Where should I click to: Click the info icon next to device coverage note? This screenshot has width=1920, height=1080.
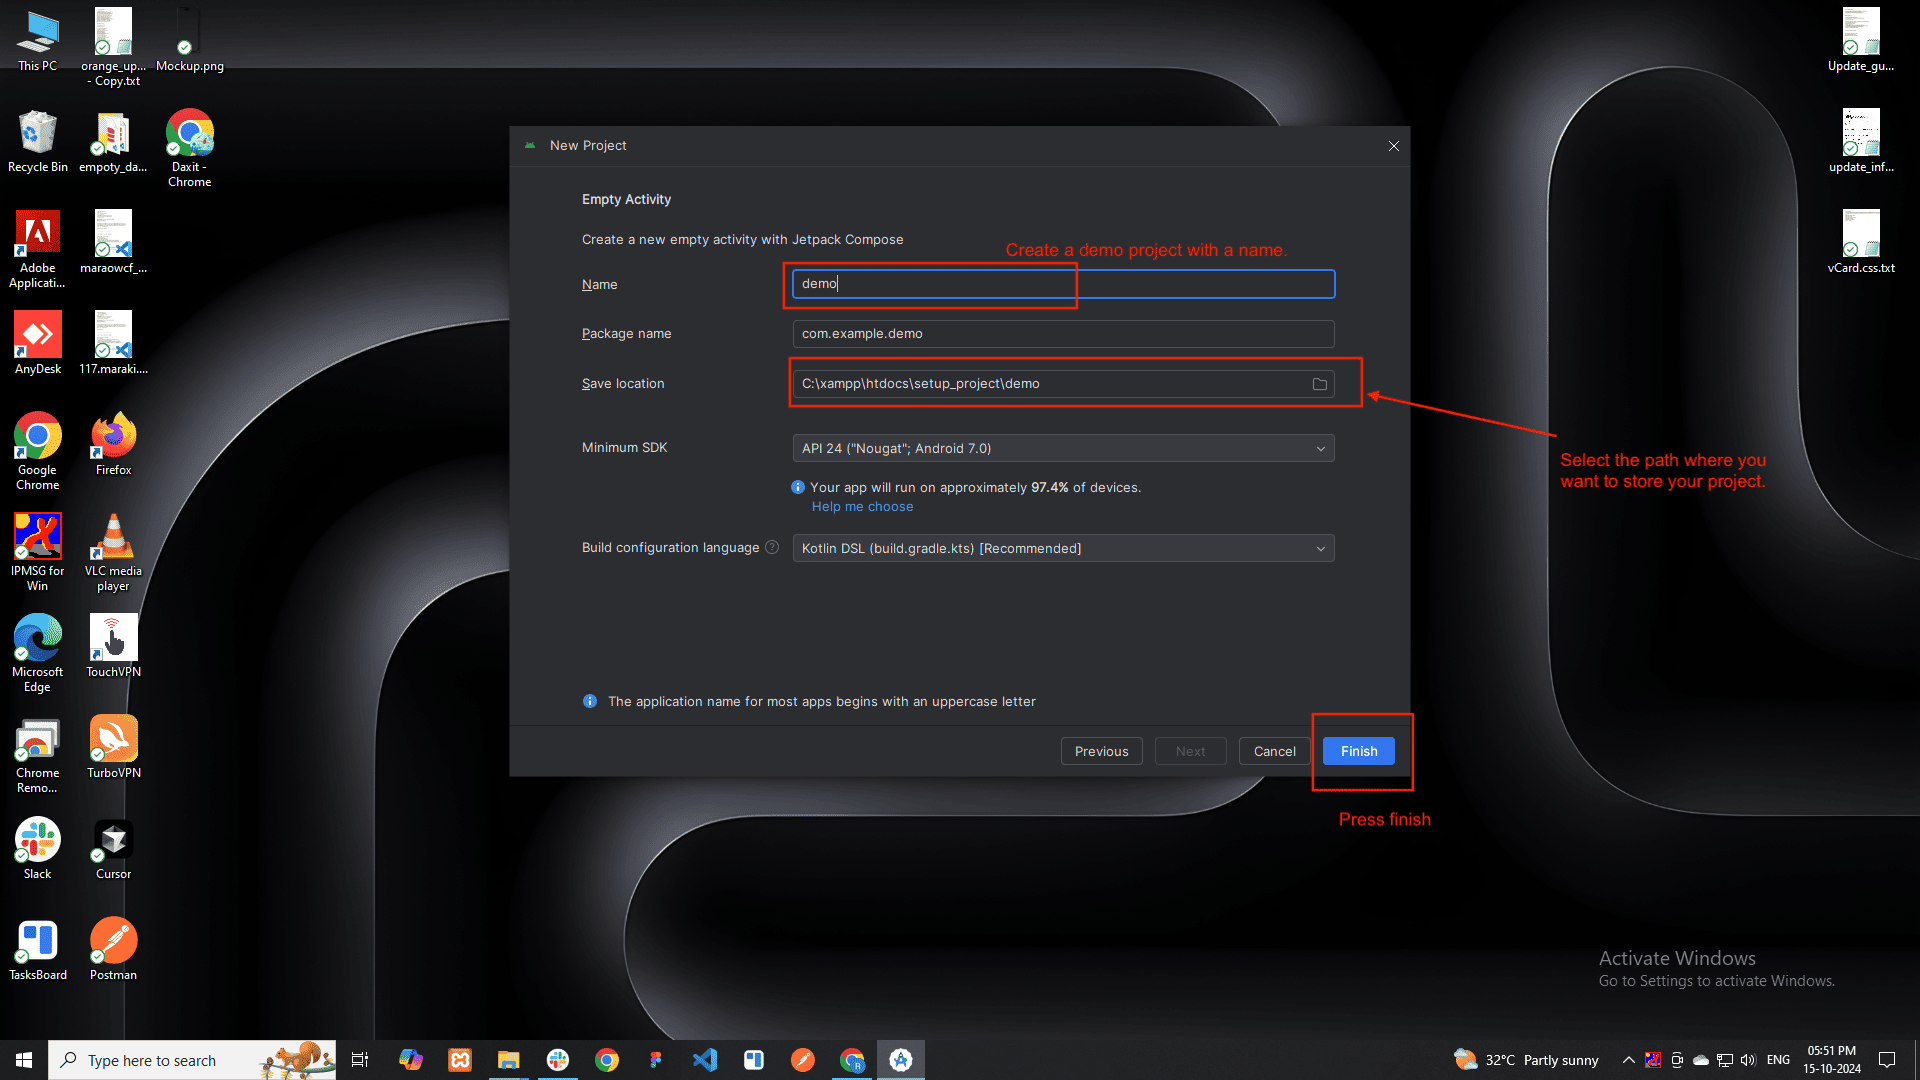tap(797, 487)
